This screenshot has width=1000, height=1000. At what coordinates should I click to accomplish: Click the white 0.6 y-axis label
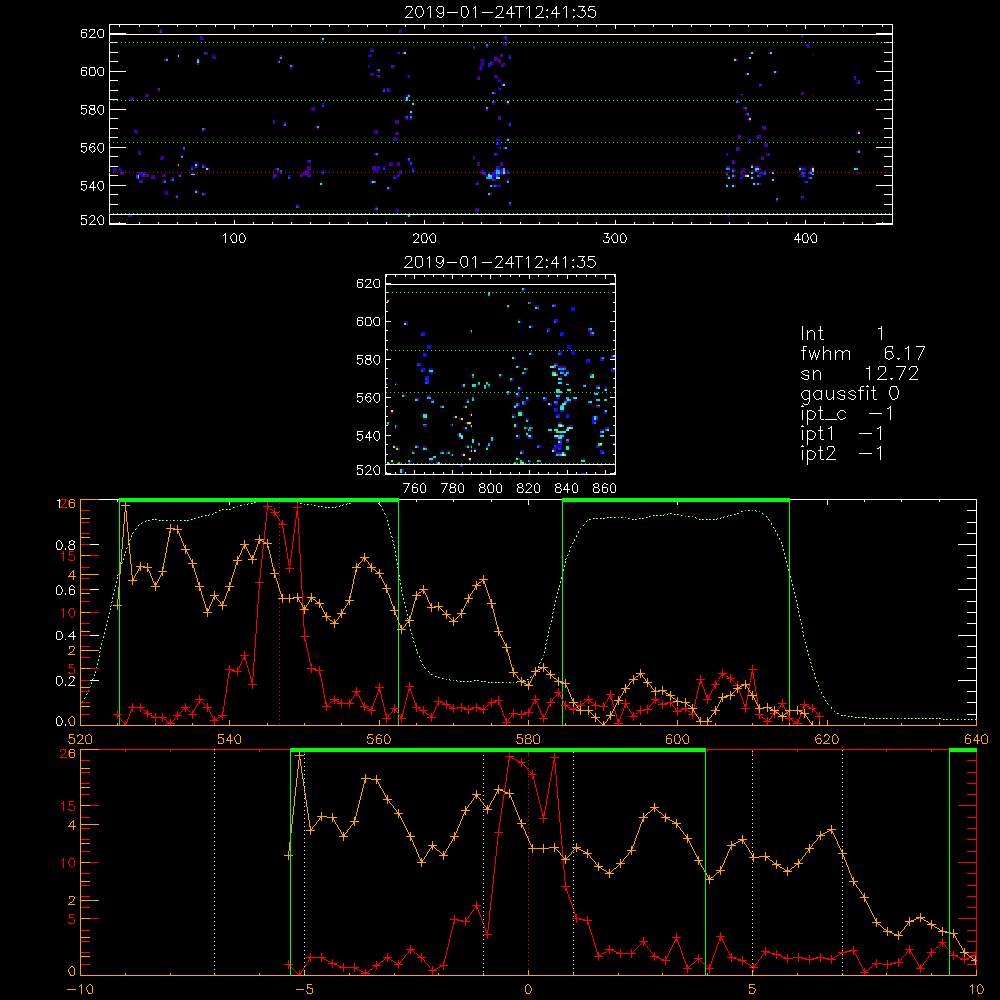pos(65,591)
